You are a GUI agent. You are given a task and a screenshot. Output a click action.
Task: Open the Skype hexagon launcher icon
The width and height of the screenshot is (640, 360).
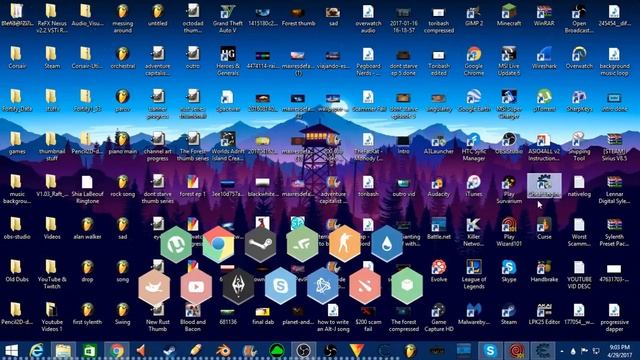tap(280, 286)
